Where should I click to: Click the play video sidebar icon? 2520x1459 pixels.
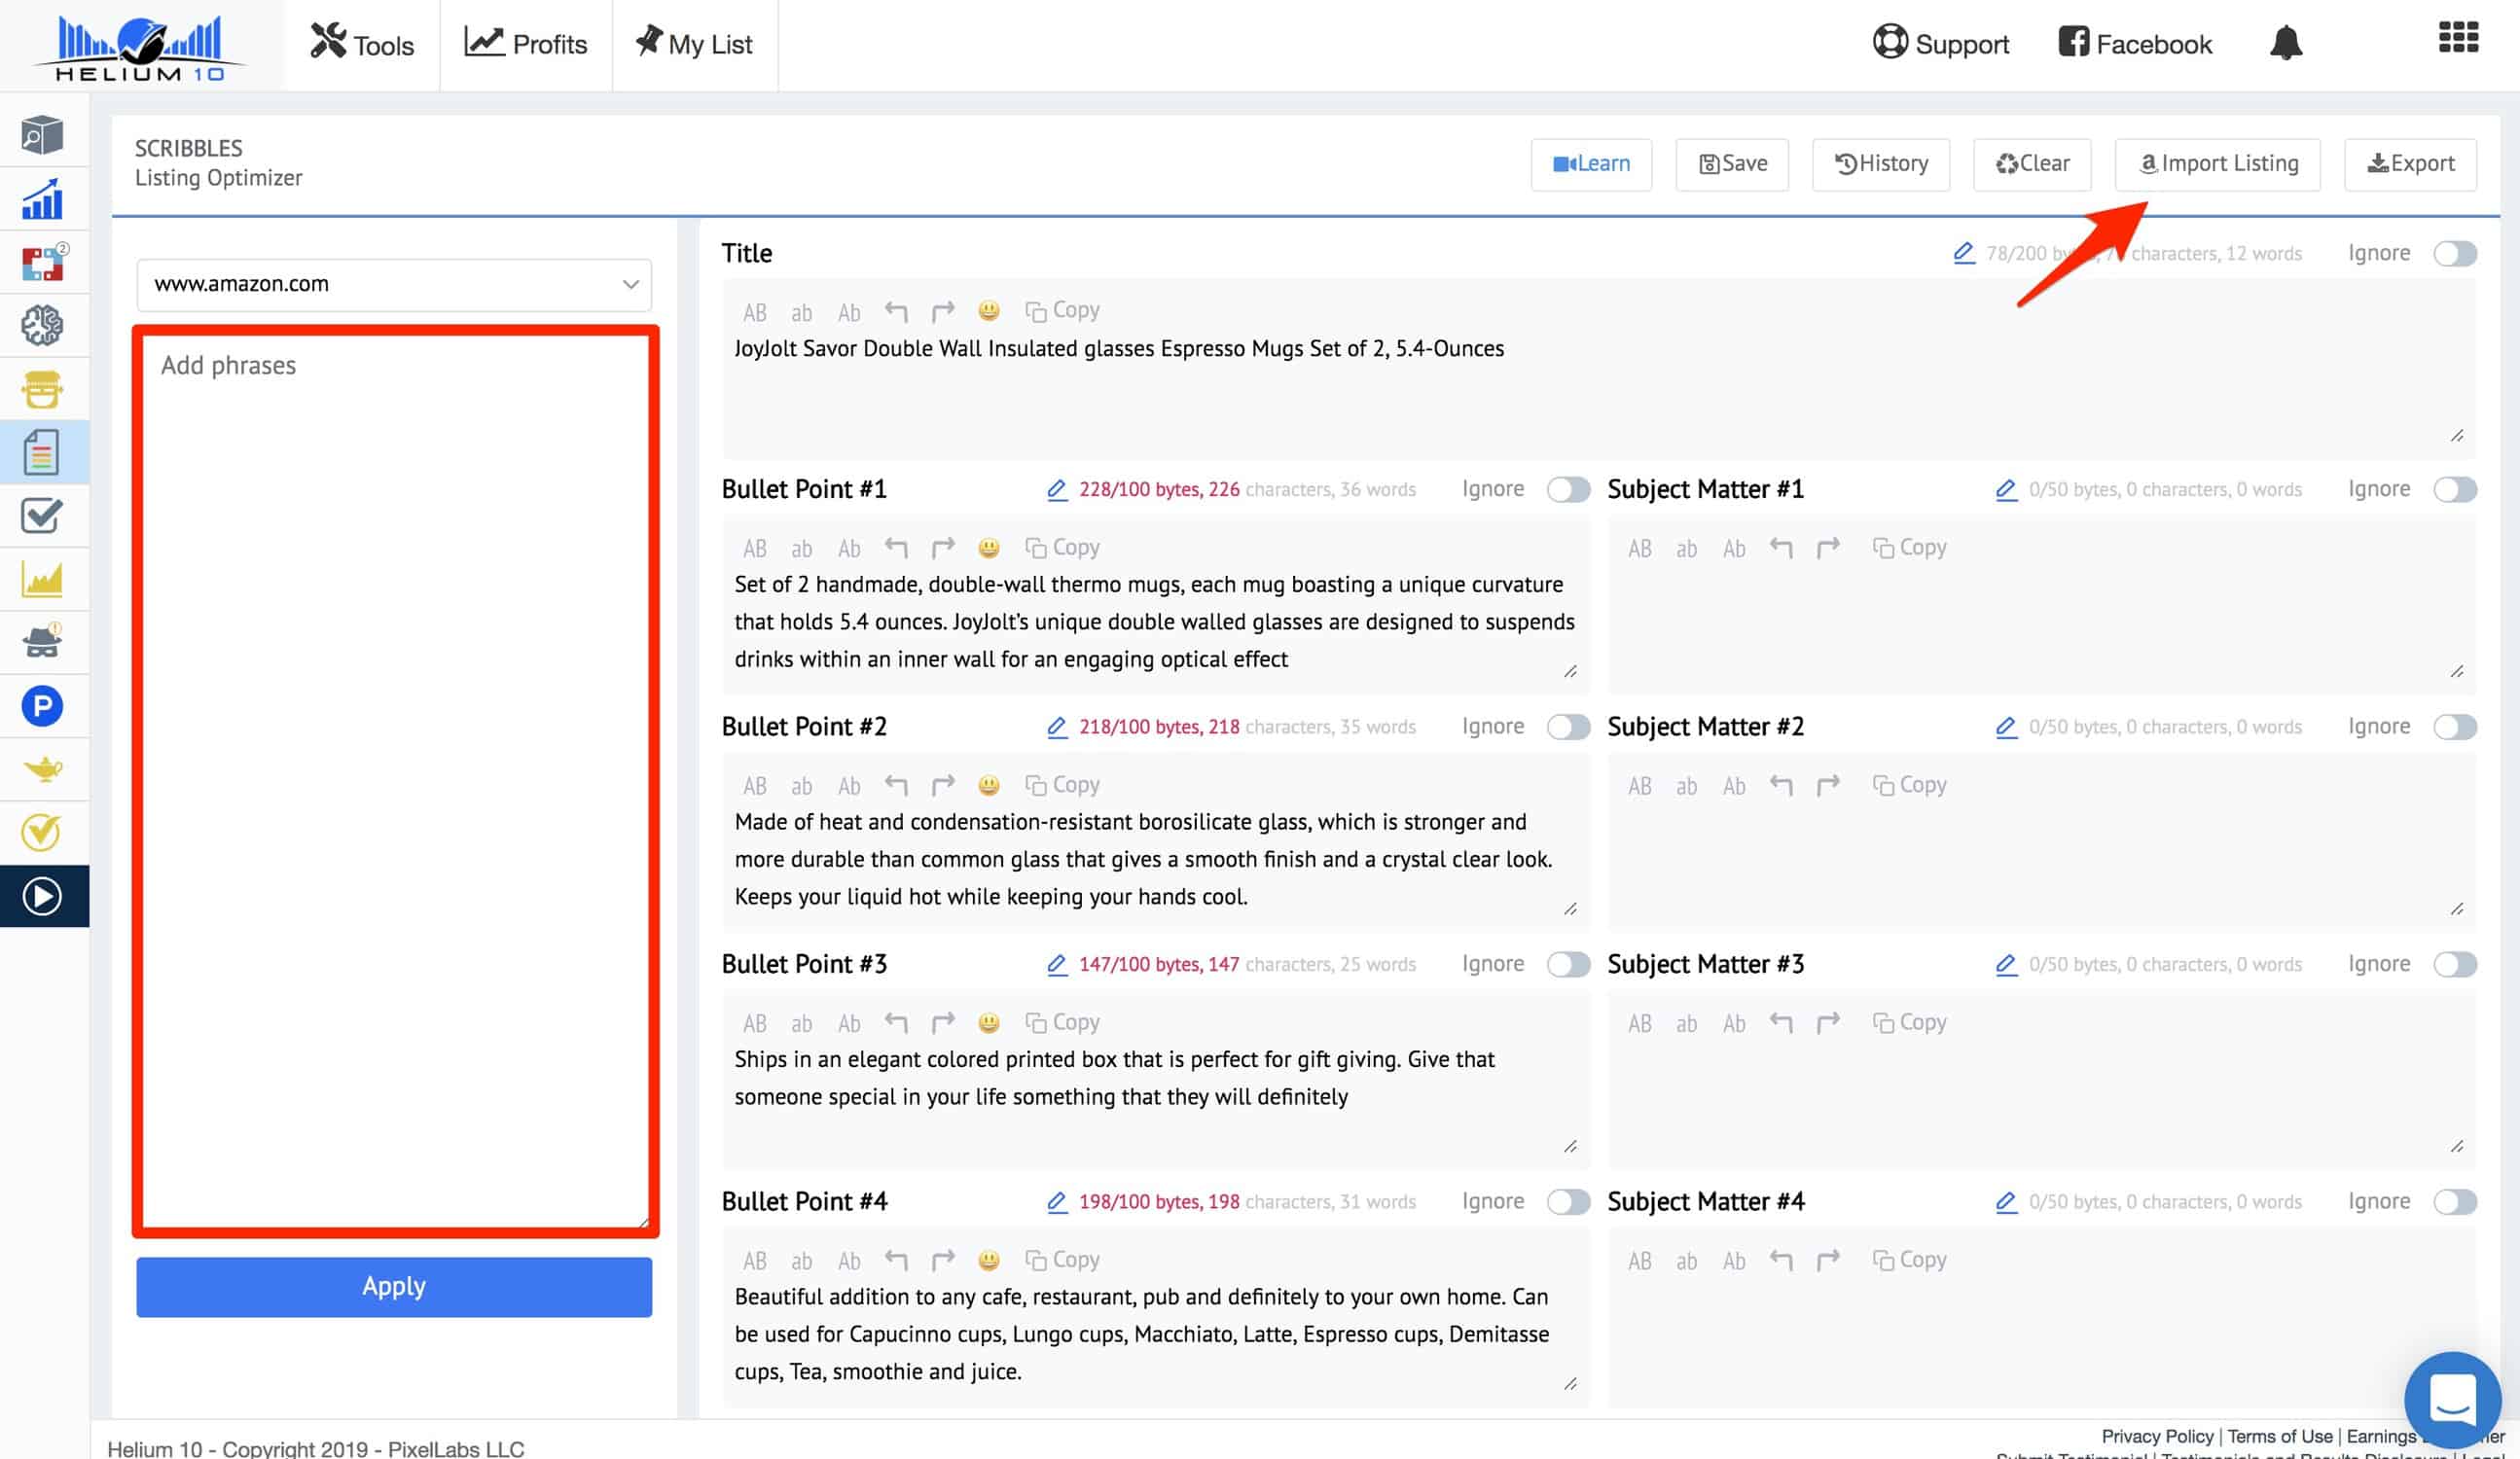[x=42, y=896]
